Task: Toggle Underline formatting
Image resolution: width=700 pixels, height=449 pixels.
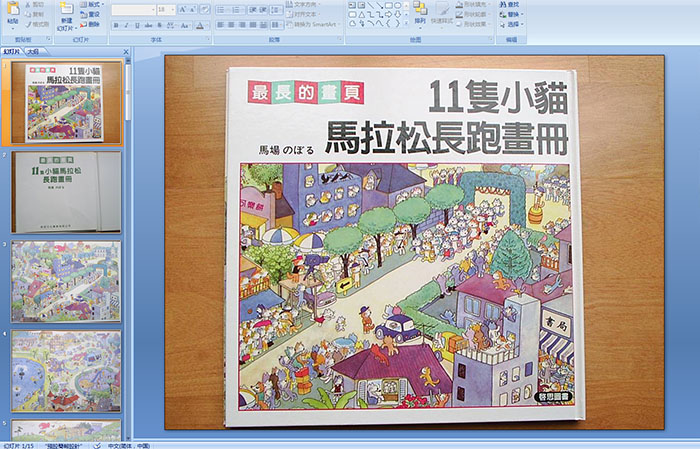Action: [137, 25]
